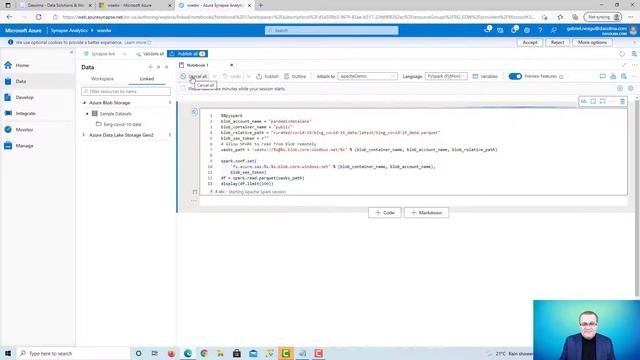Collapse the Sample Datasets node
The image size is (640, 360).
[x=87, y=114]
